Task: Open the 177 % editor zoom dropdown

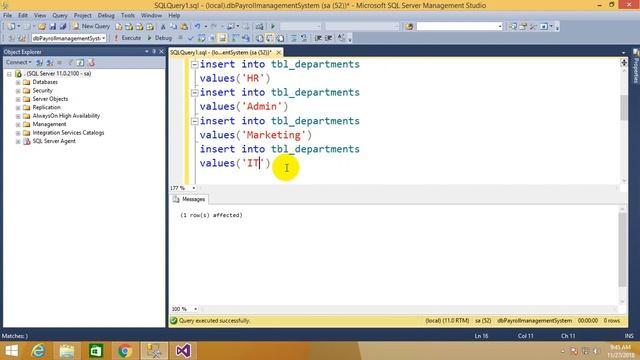Action: click(x=193, y=188)
